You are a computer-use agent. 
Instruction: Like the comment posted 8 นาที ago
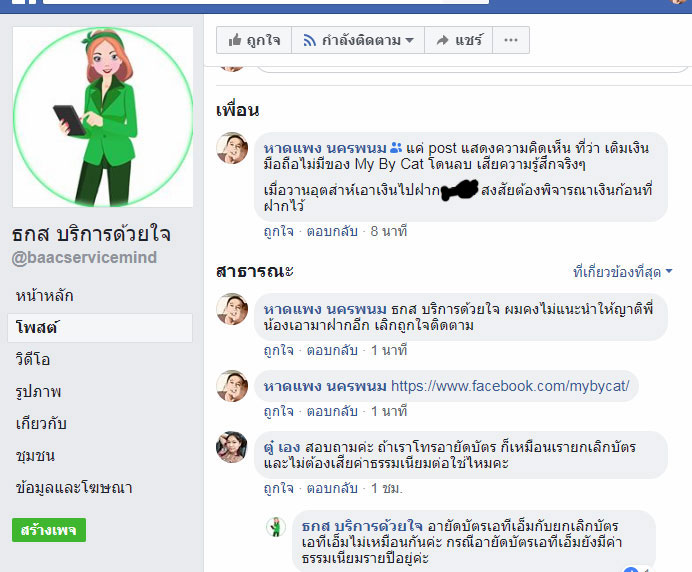tap(279, 231)
